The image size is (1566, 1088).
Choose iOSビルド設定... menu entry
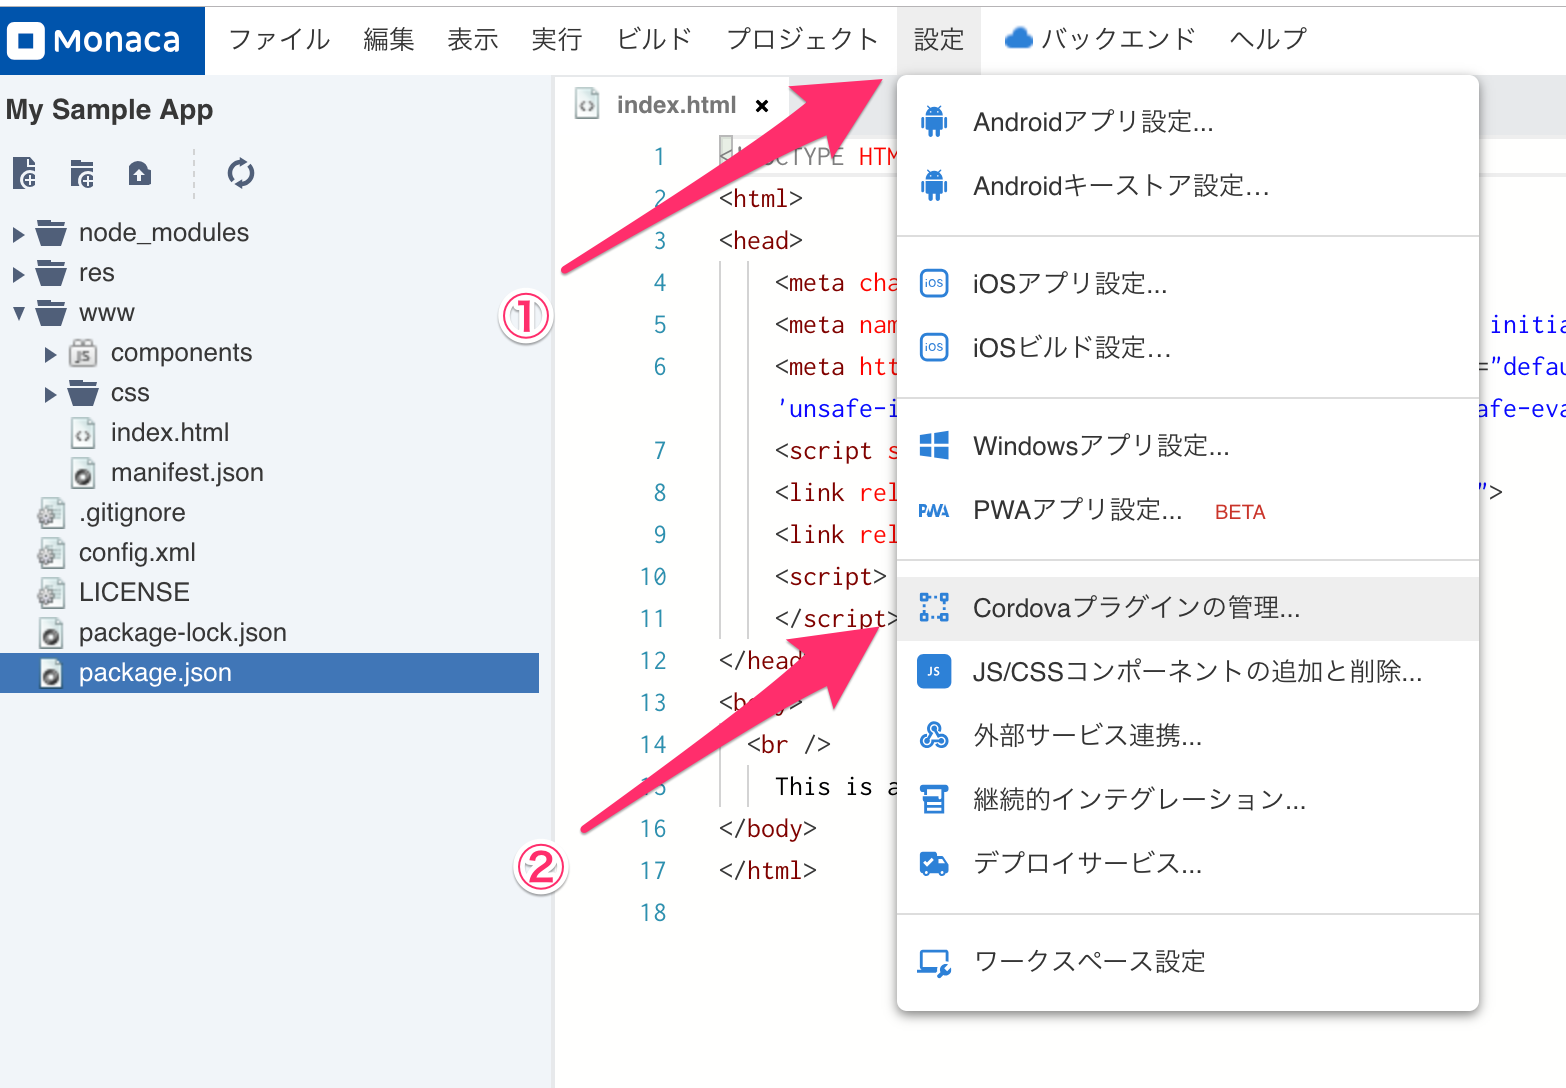[1188, 347]
